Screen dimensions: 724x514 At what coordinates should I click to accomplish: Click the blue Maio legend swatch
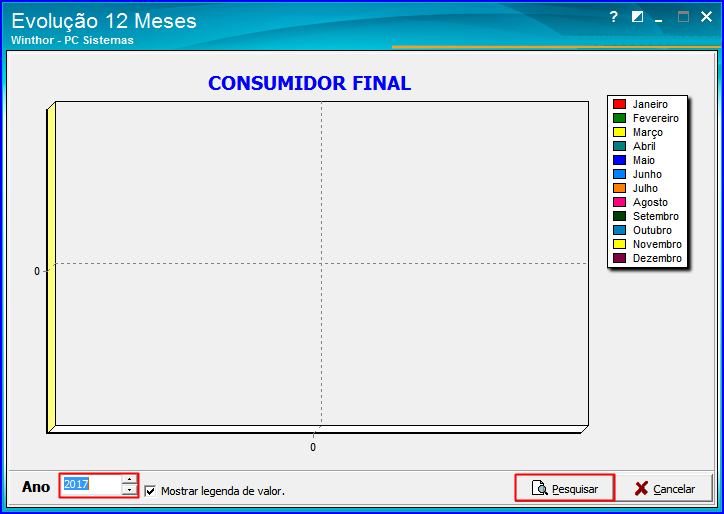pyautogui.click(x=619, y=160)
